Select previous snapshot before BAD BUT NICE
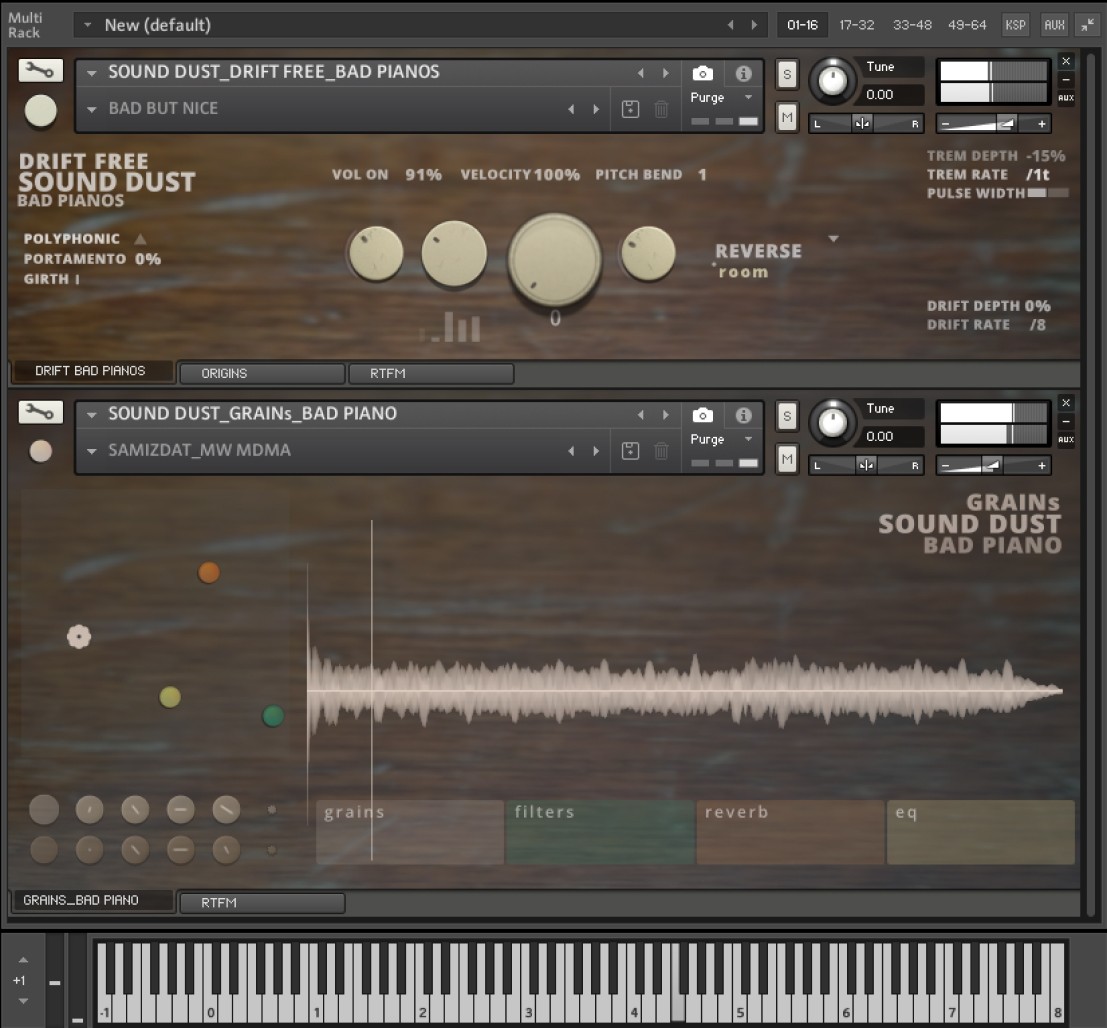1107x1028 pixels. coord(571,109)
